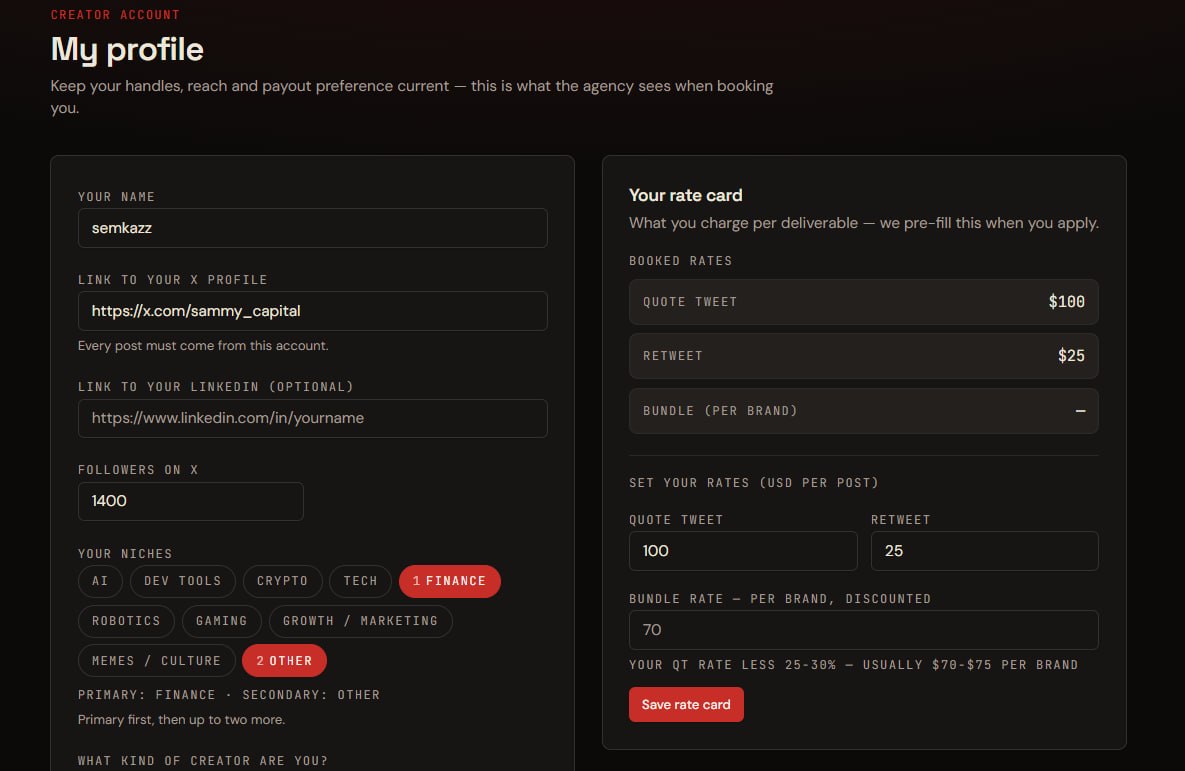Image resolution: width=1185 pixels, height=771 pixels.
Task: Focus the LinkedIn link input
Action: pos(312,418)
